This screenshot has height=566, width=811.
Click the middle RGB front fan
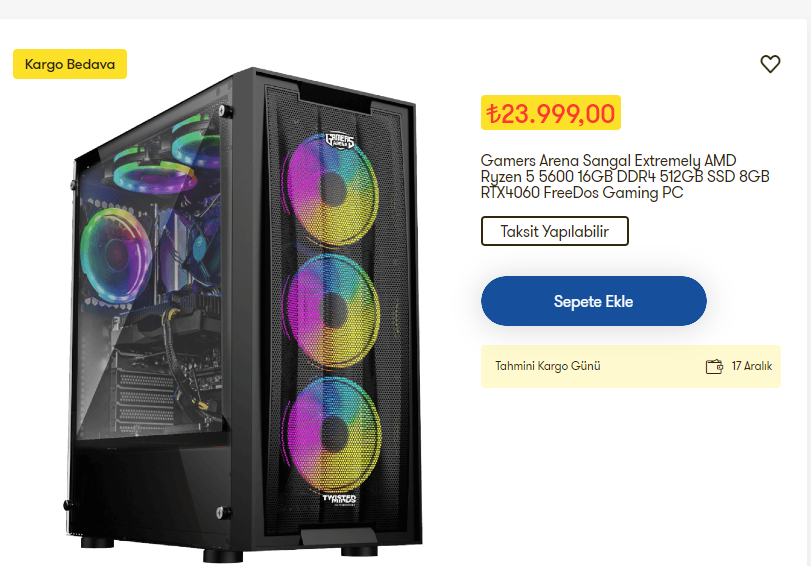click(x=332, y=311)
